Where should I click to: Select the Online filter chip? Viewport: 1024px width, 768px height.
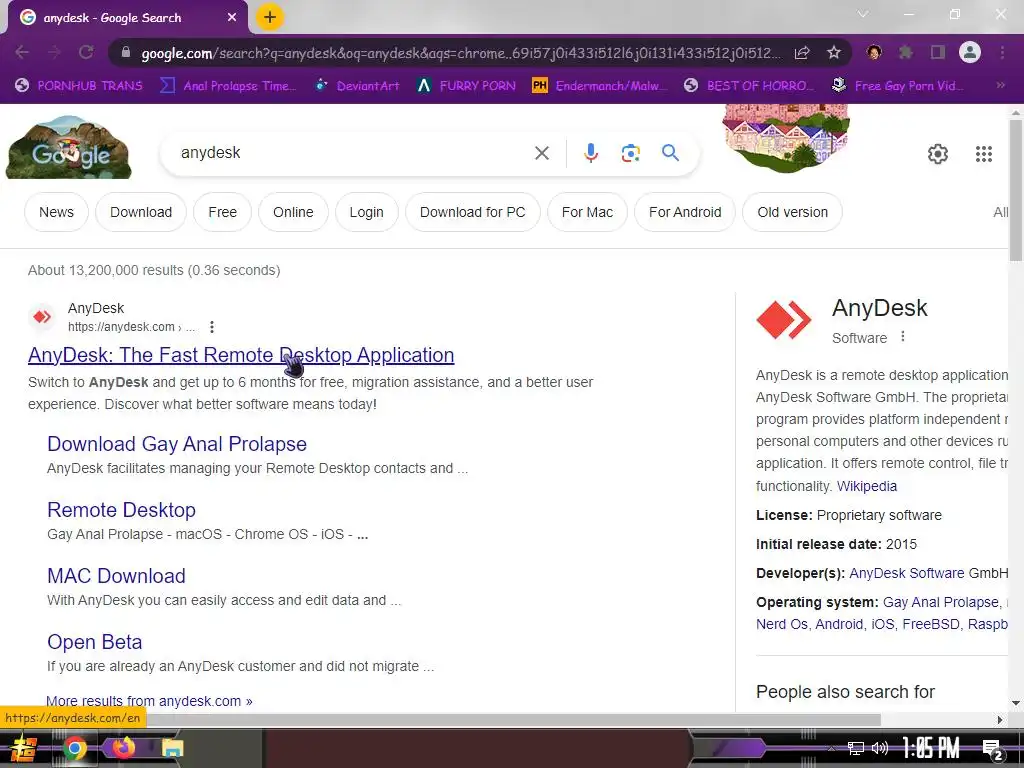[293, 212]
